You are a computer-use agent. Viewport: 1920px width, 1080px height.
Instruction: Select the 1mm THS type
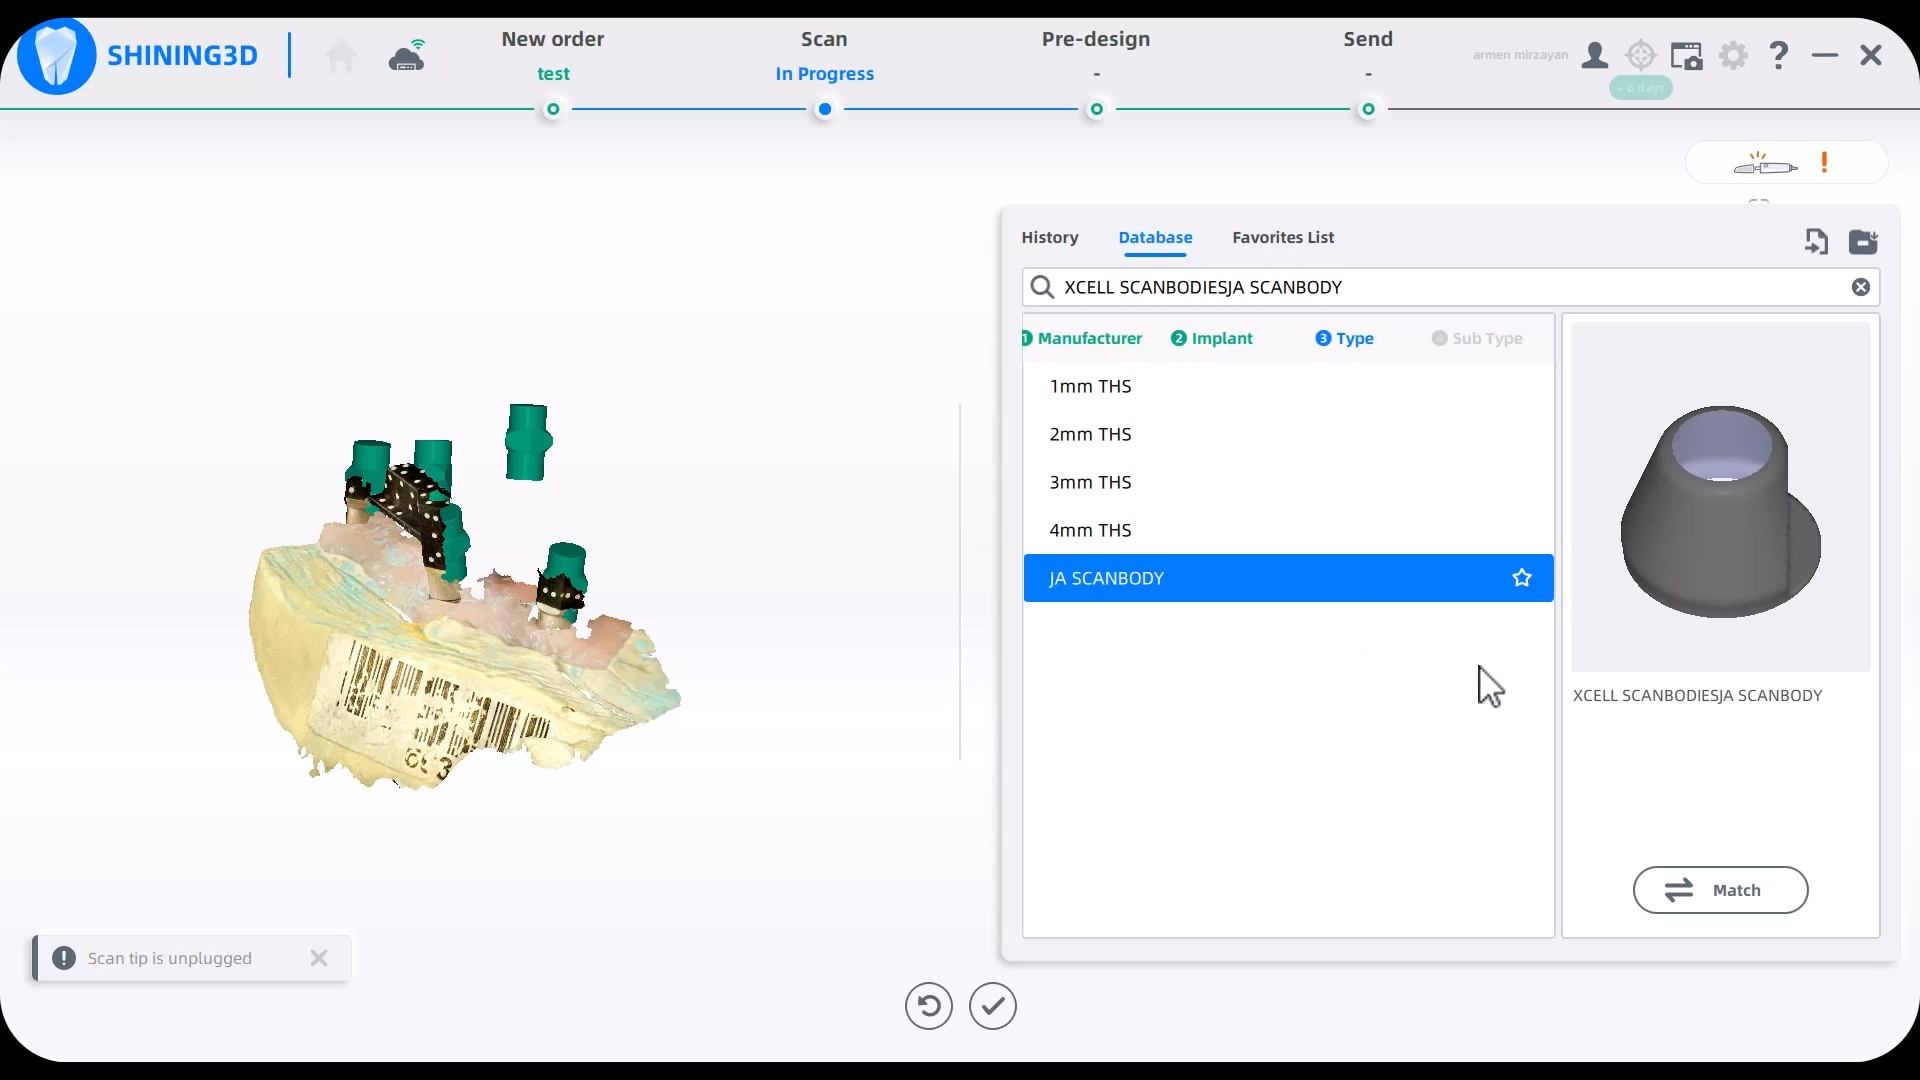click(x=1288, y=386)
